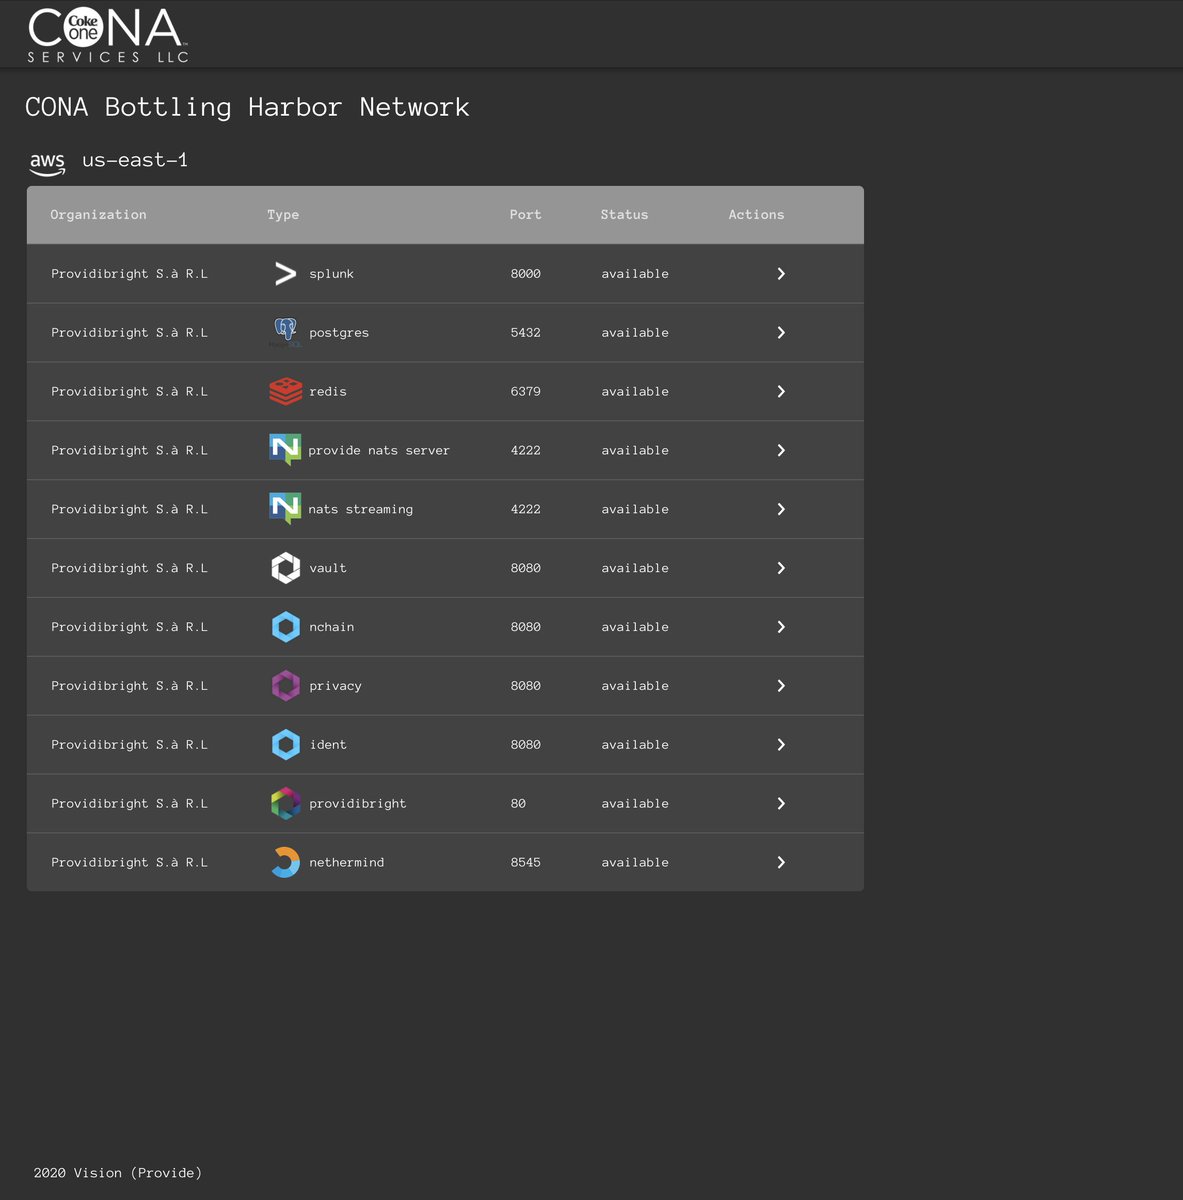Click port 5432 in the postgres row
This screenshot has height=1200, width=1183.
[525, 333]
